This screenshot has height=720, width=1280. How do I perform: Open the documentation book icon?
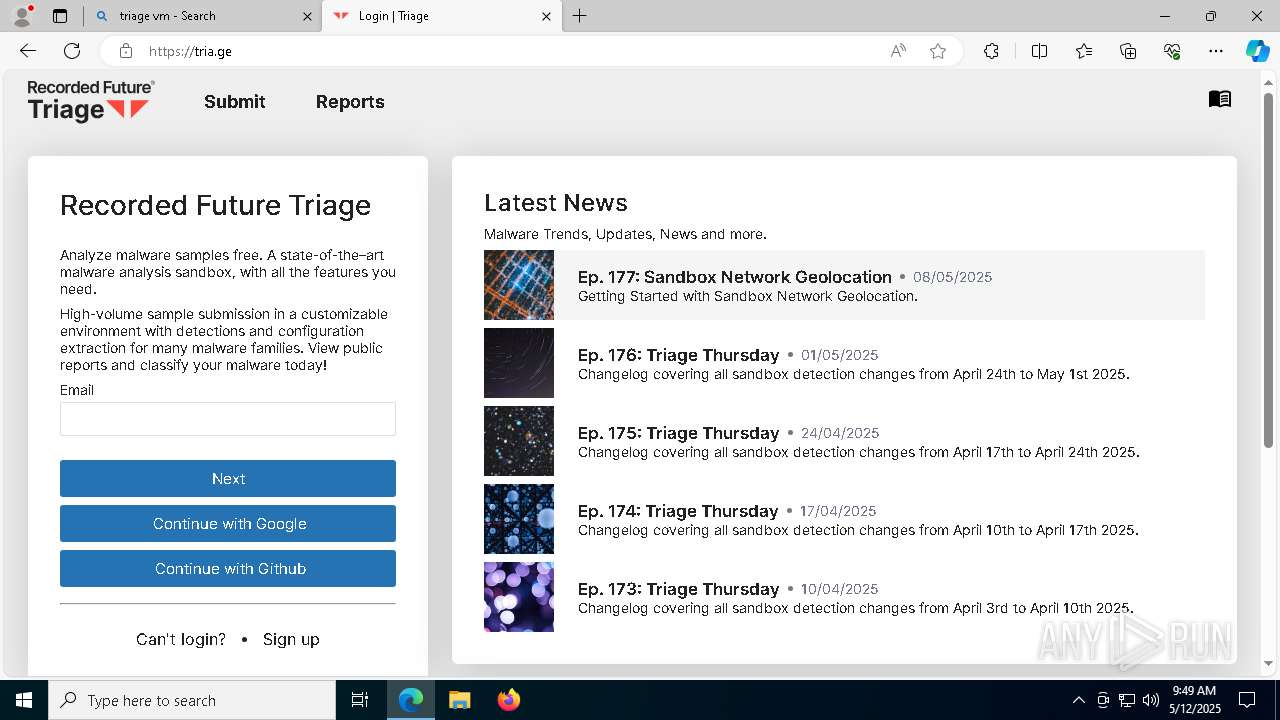(1220, 99)
